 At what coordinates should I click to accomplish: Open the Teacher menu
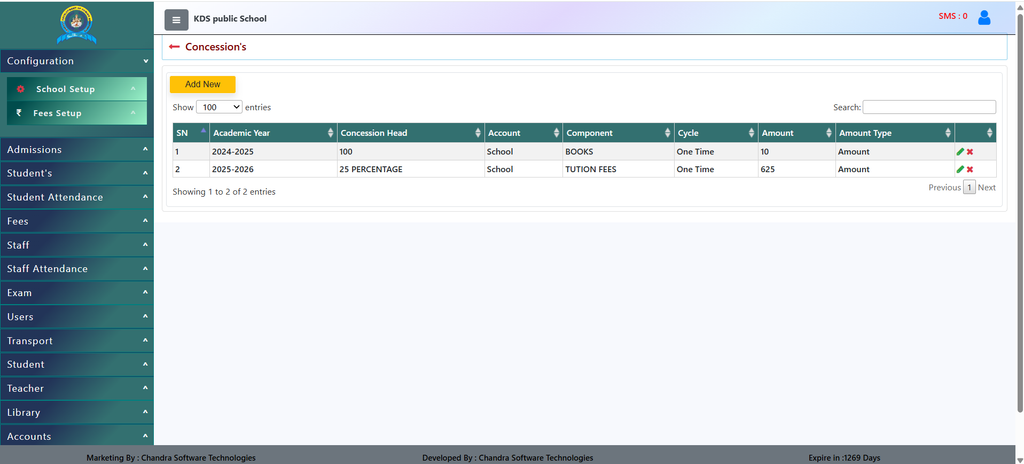tap(77, 388)
